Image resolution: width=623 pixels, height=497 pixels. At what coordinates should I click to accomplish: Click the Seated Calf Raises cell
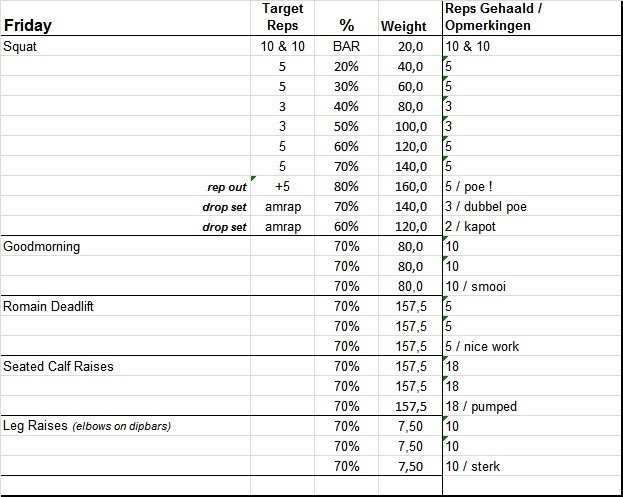click(x=59, y=366)
